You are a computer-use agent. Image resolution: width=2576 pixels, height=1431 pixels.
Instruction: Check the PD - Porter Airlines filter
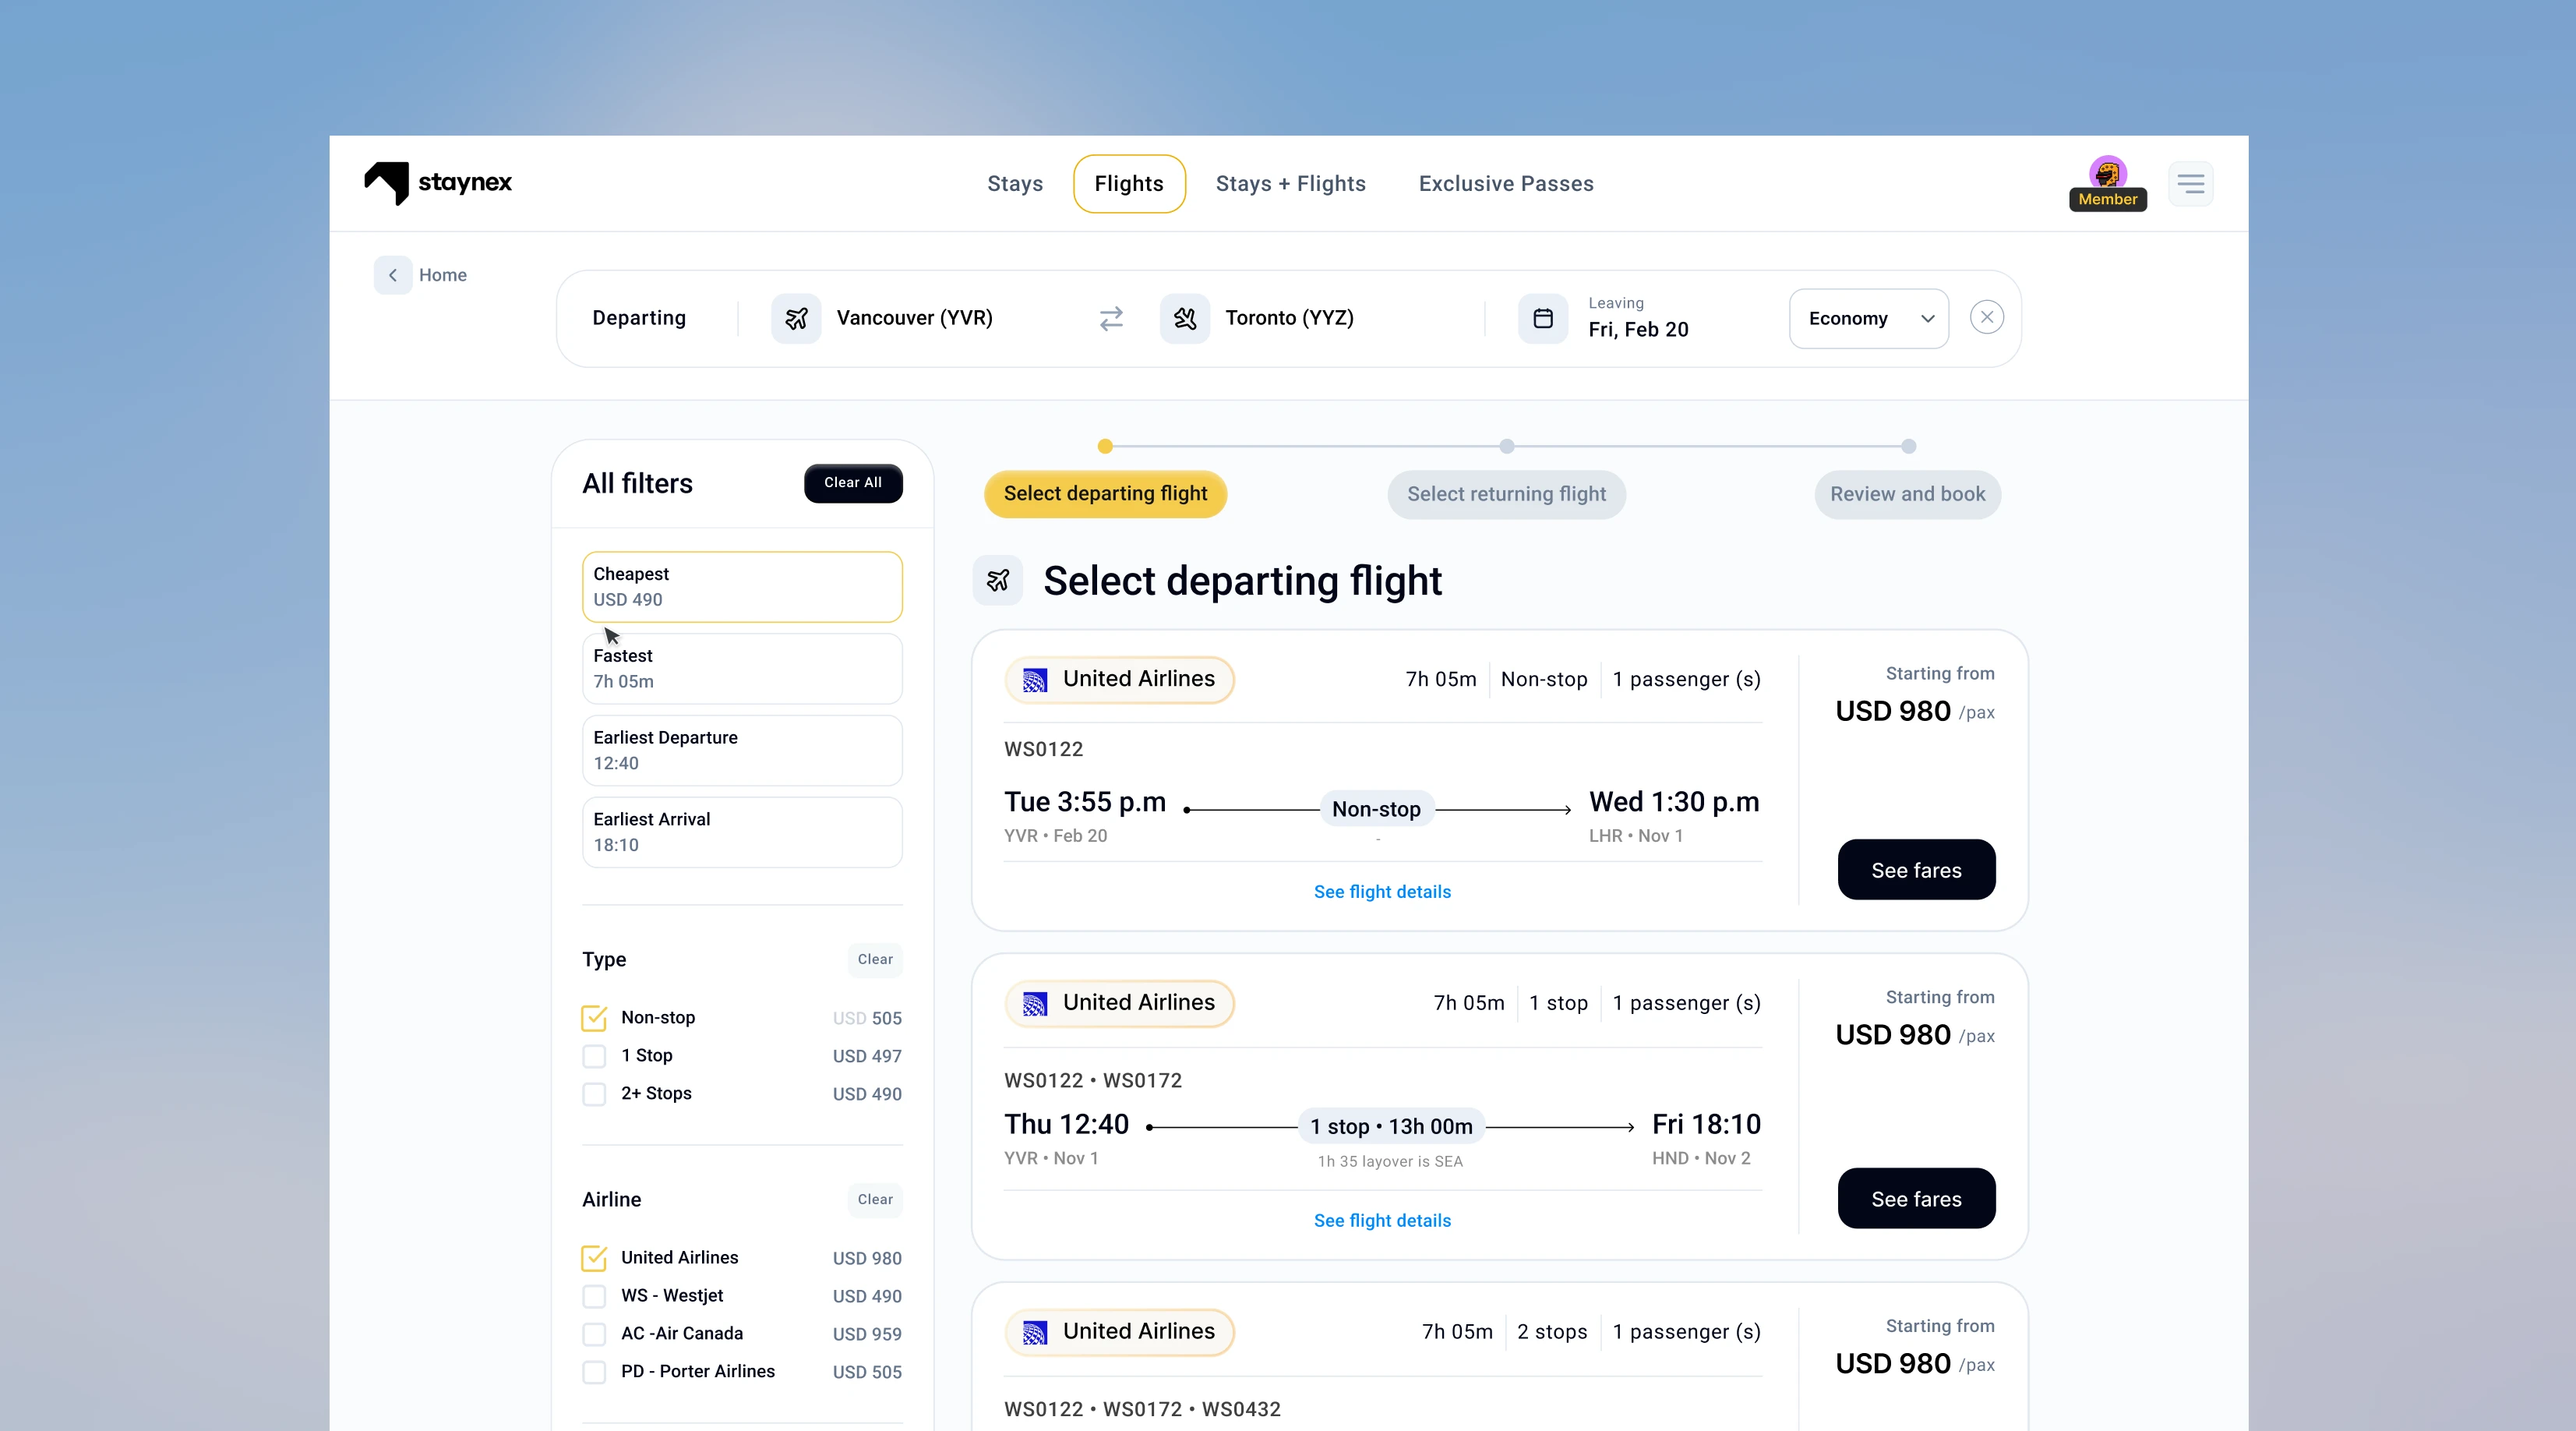point(594,1372)
